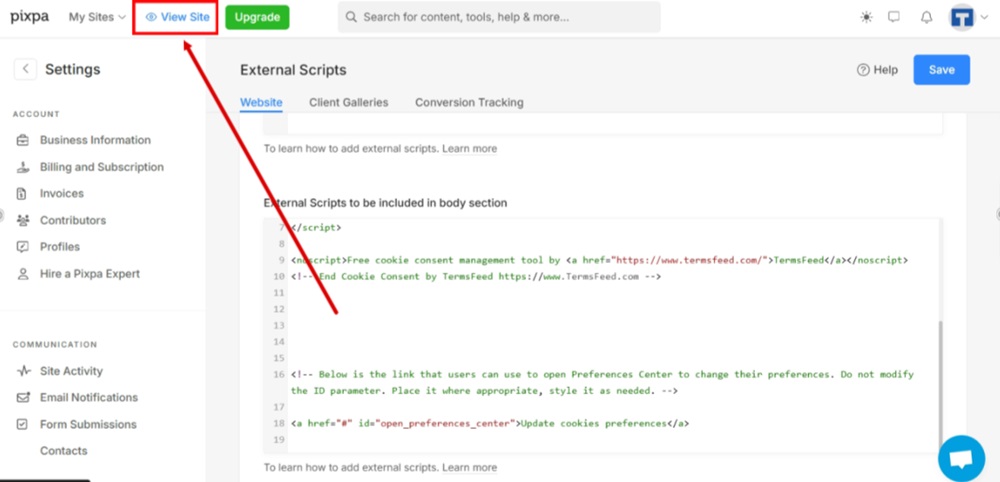Click code line 10 End Cookie Consent comment
Screen dimensions: 1000x482
click(476, 277)
